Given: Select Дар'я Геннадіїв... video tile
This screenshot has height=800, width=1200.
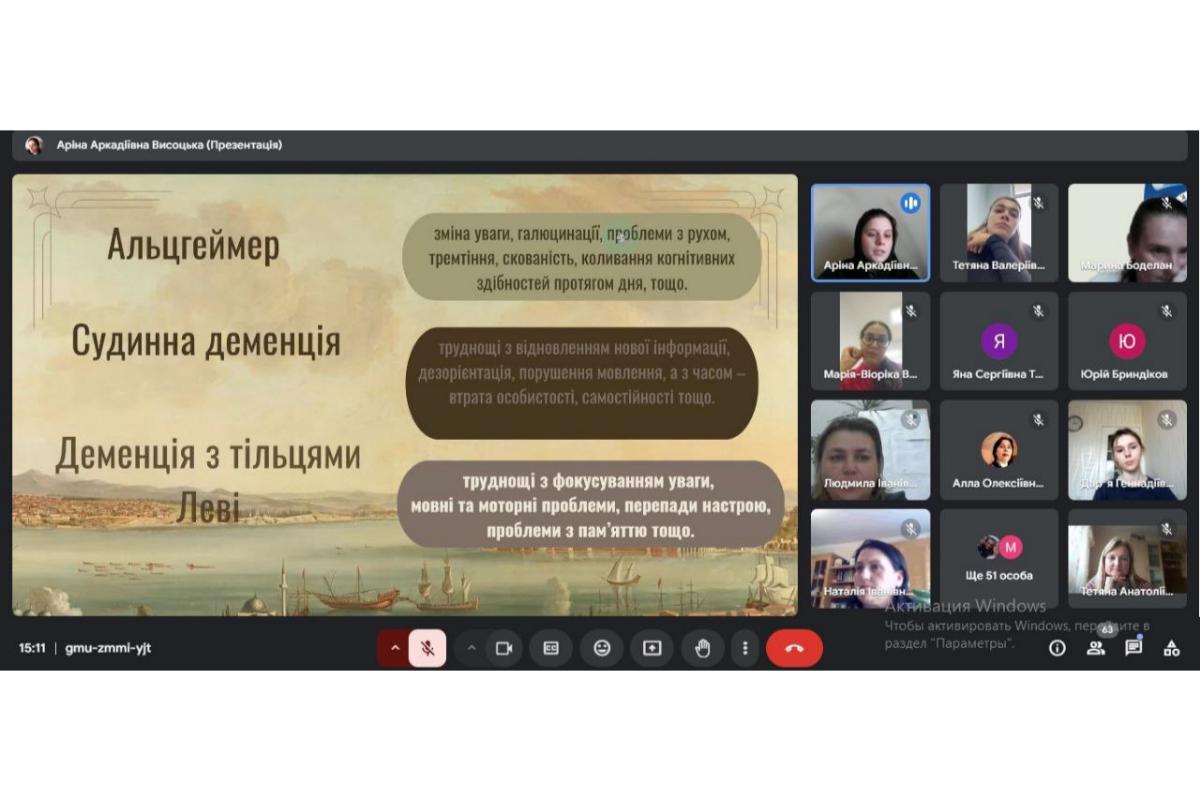Looking at the screenshot, I should click(1127, 450).
